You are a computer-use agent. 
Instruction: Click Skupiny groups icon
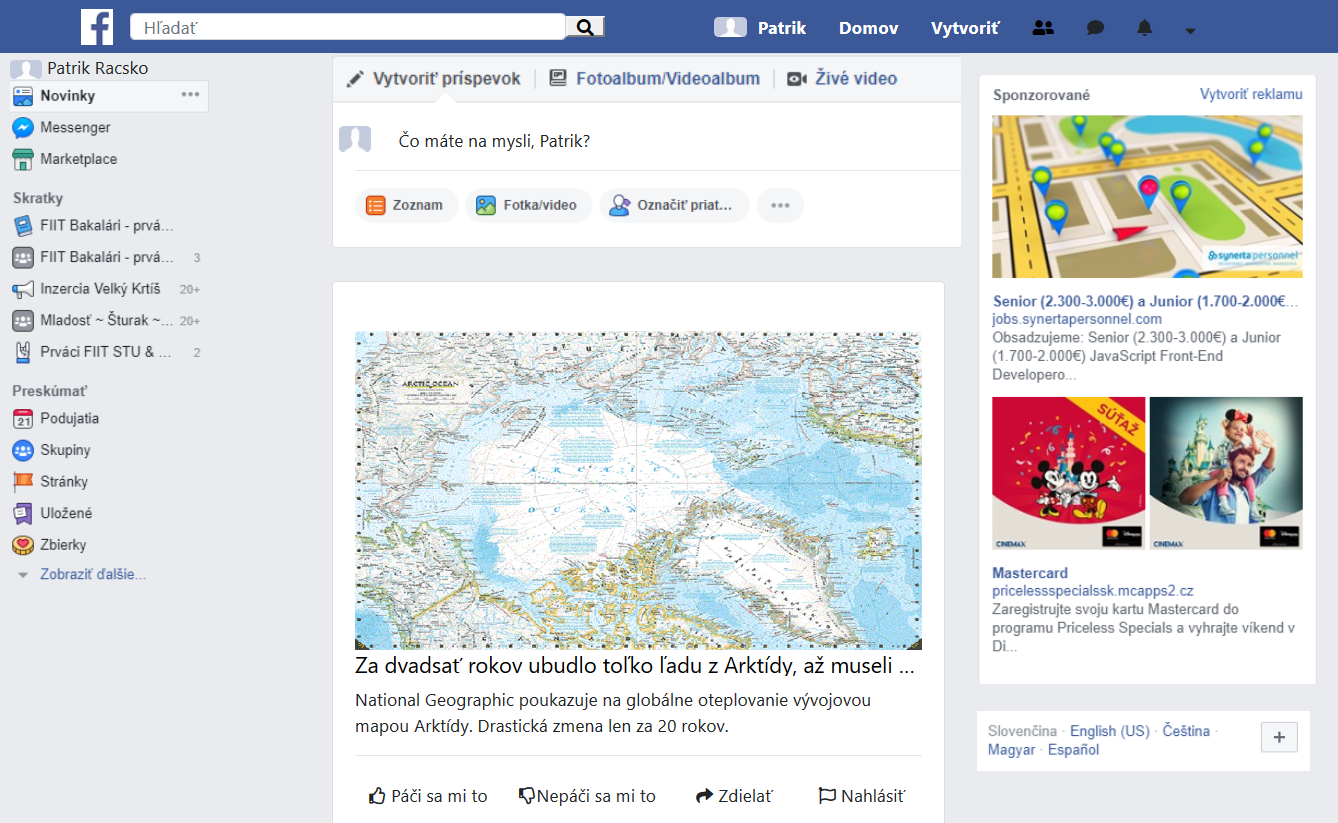pyautogui.click(x=23, y=450)
